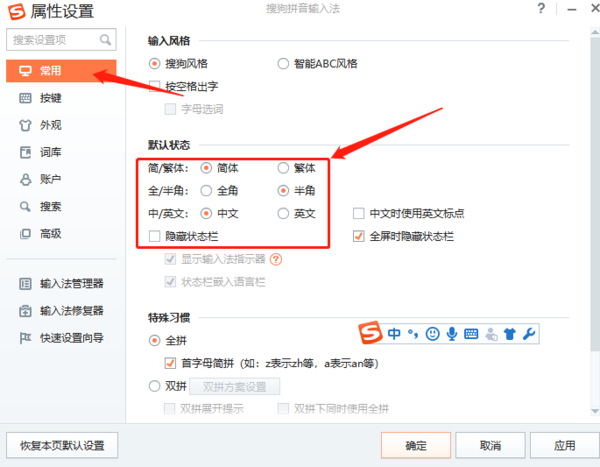
Task: Open the 常用 settings tab
Action: coord(61,71)
